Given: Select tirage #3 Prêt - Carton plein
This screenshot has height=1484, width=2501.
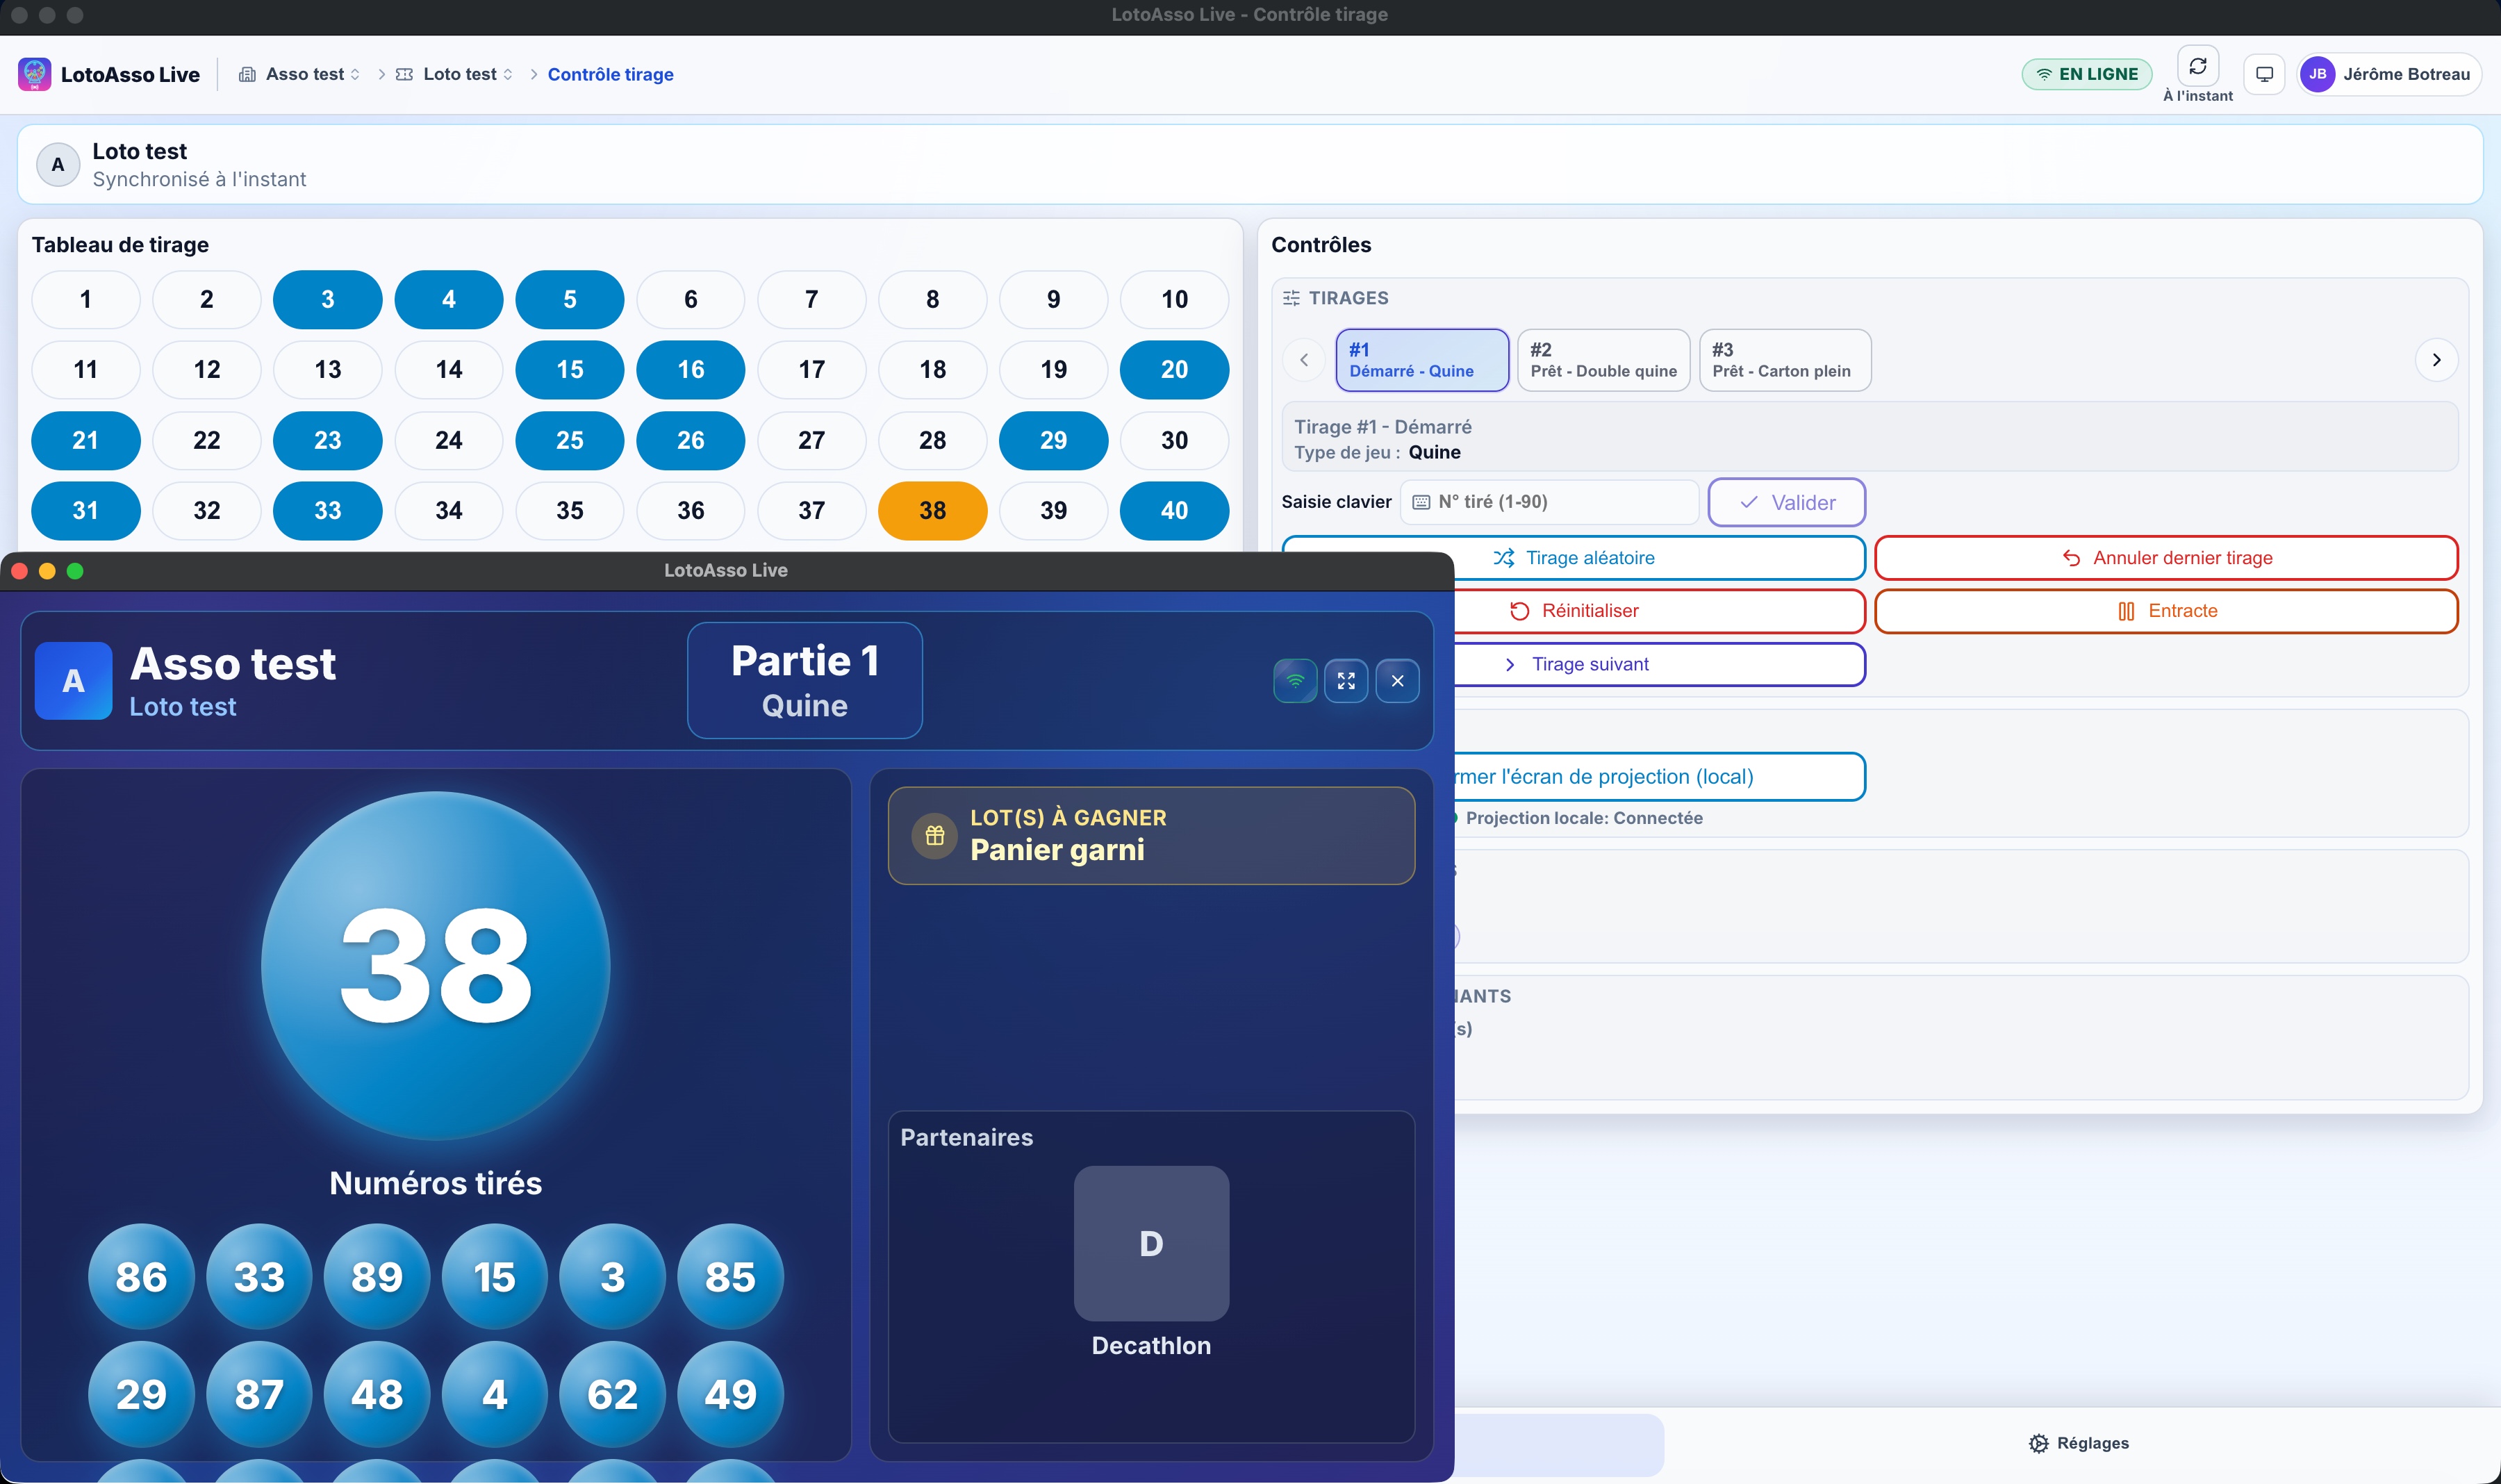Looking at the screenshot, I should point(1784,360).
